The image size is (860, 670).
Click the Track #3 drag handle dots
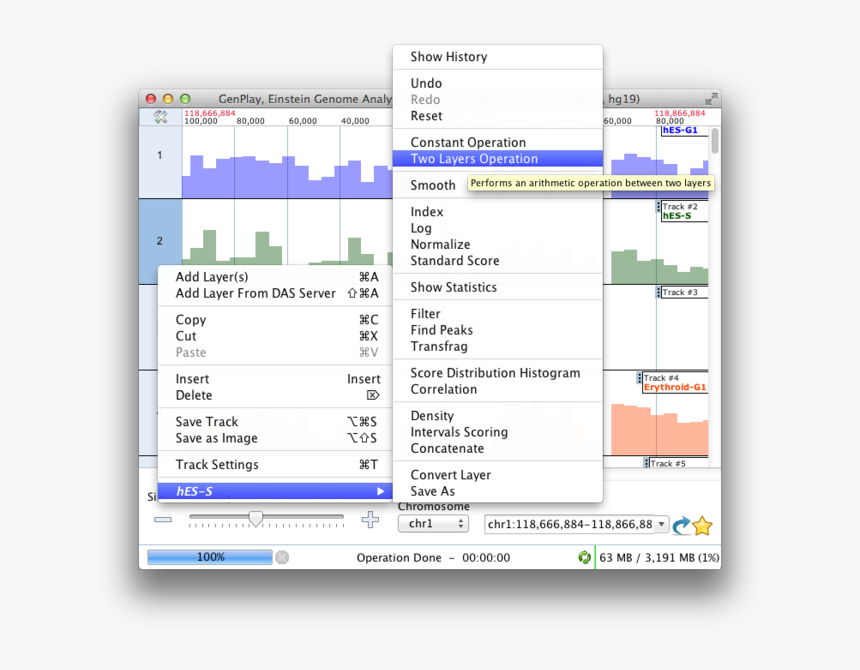[x=658, y=292]
